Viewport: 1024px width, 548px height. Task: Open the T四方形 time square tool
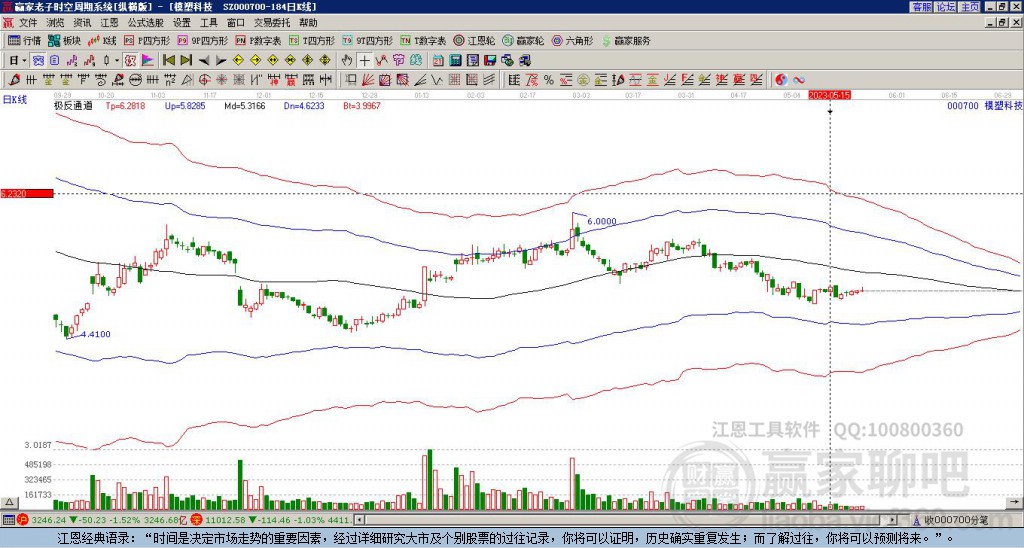click(x=312, y=40)
